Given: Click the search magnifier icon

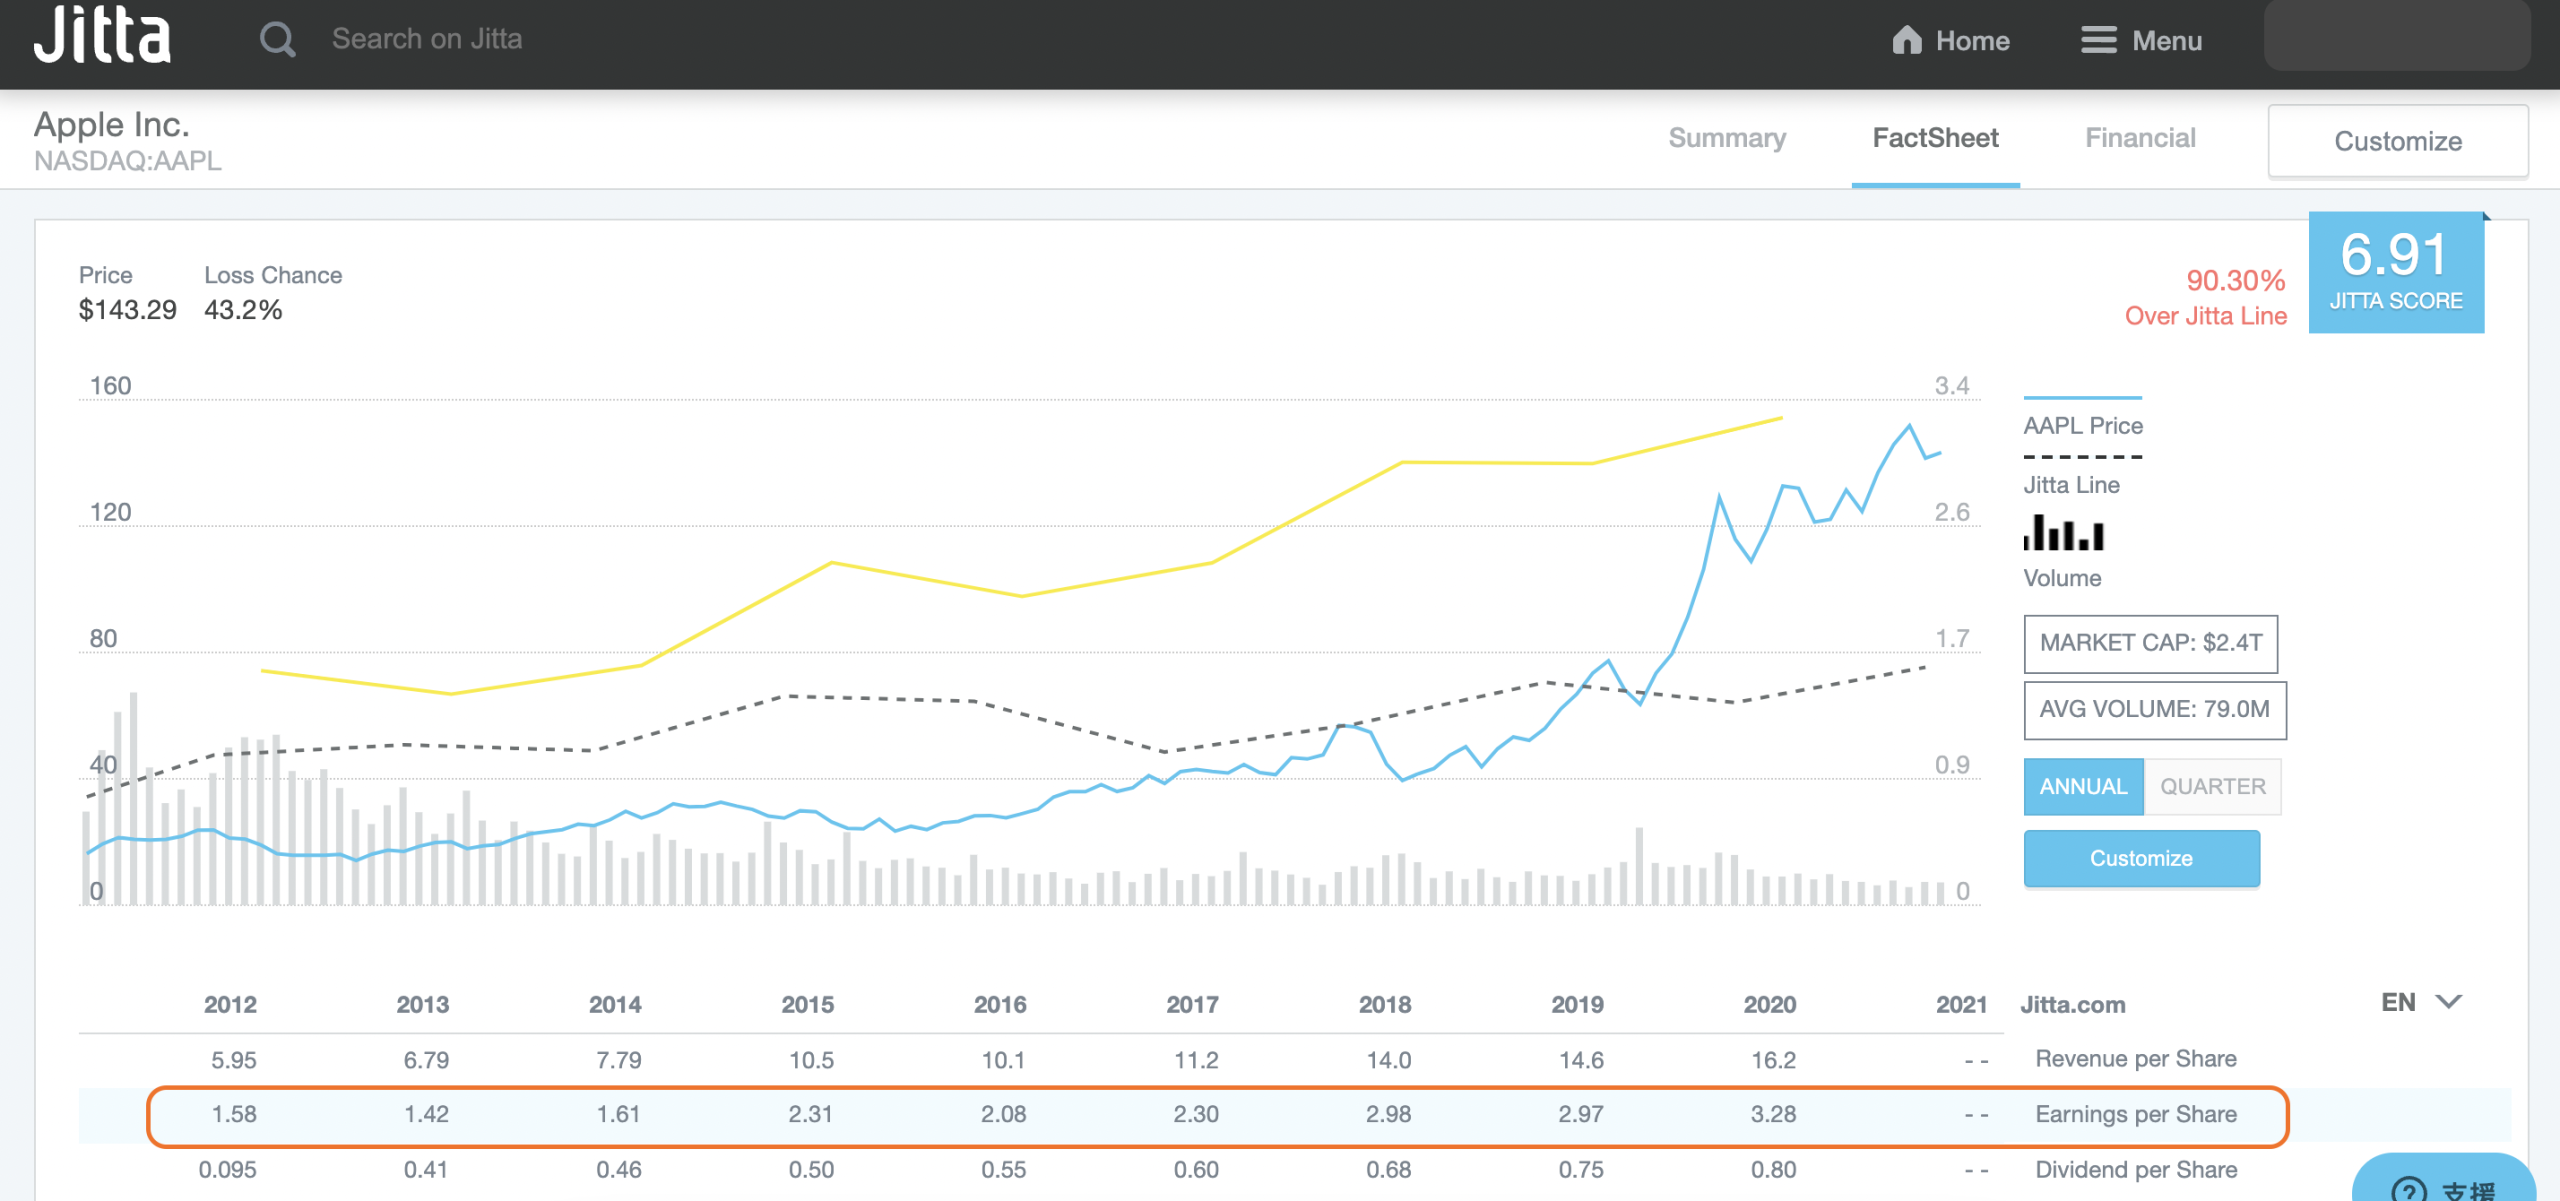Looking at the screenshot, I should tap(277, 40).
